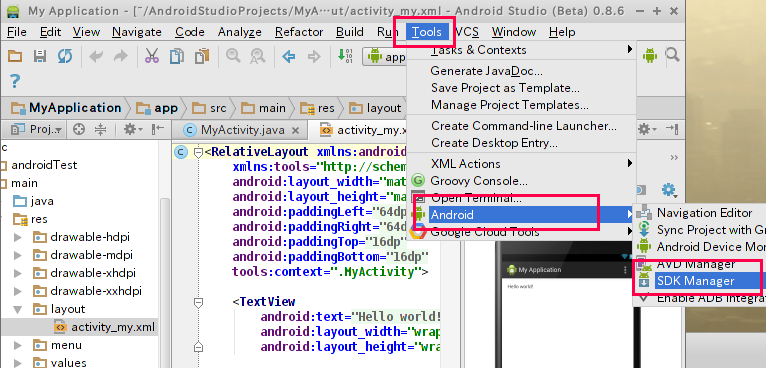The width and height of the screenshot is (766, 368).
Task: Click the collapse all icon in Project panel
Action: pos(100,130)
